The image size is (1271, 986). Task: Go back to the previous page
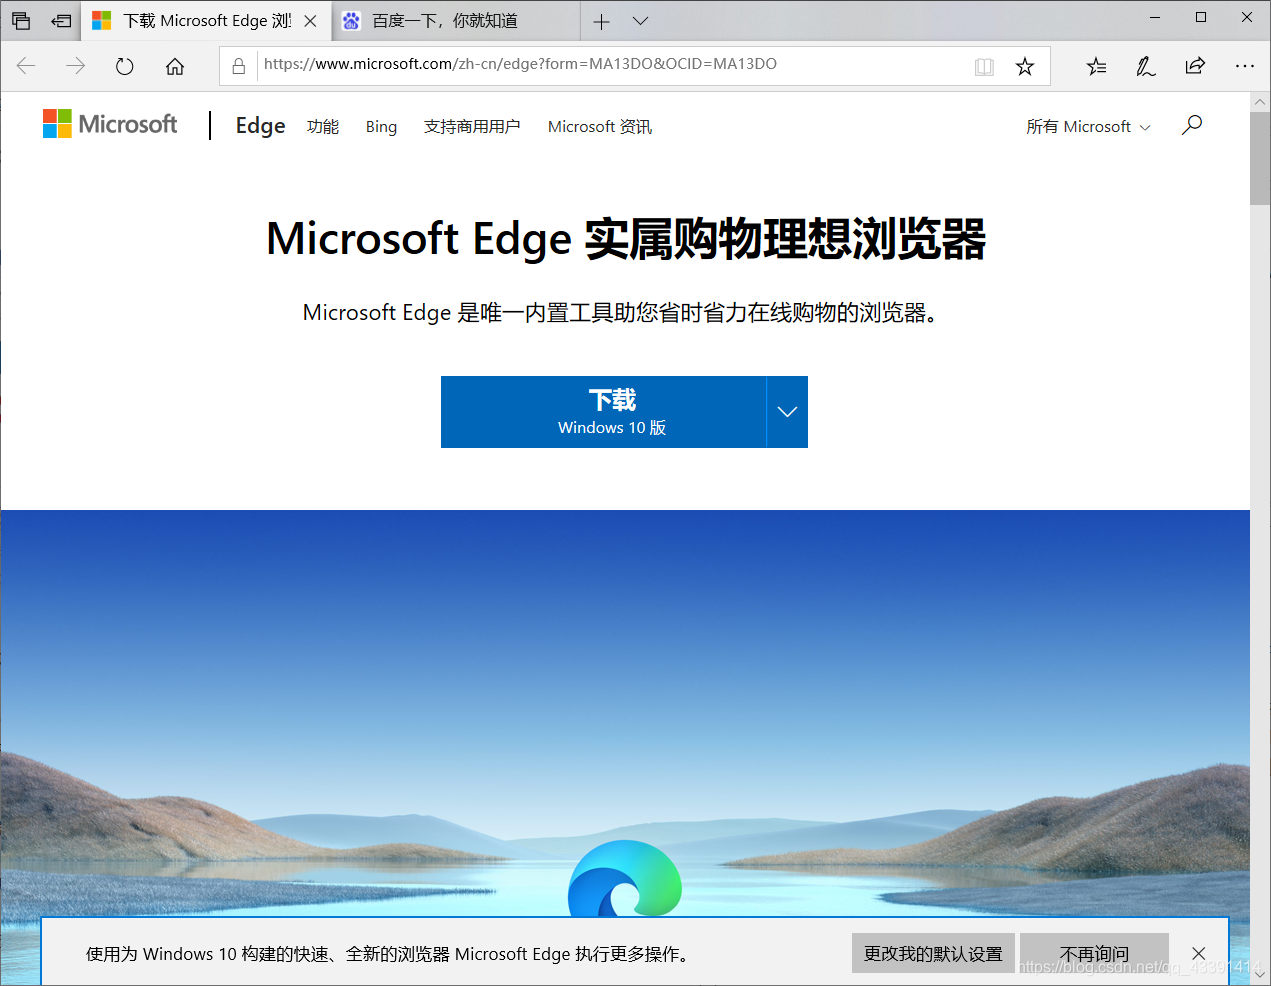pyautogui.click(x=26, y=66)
